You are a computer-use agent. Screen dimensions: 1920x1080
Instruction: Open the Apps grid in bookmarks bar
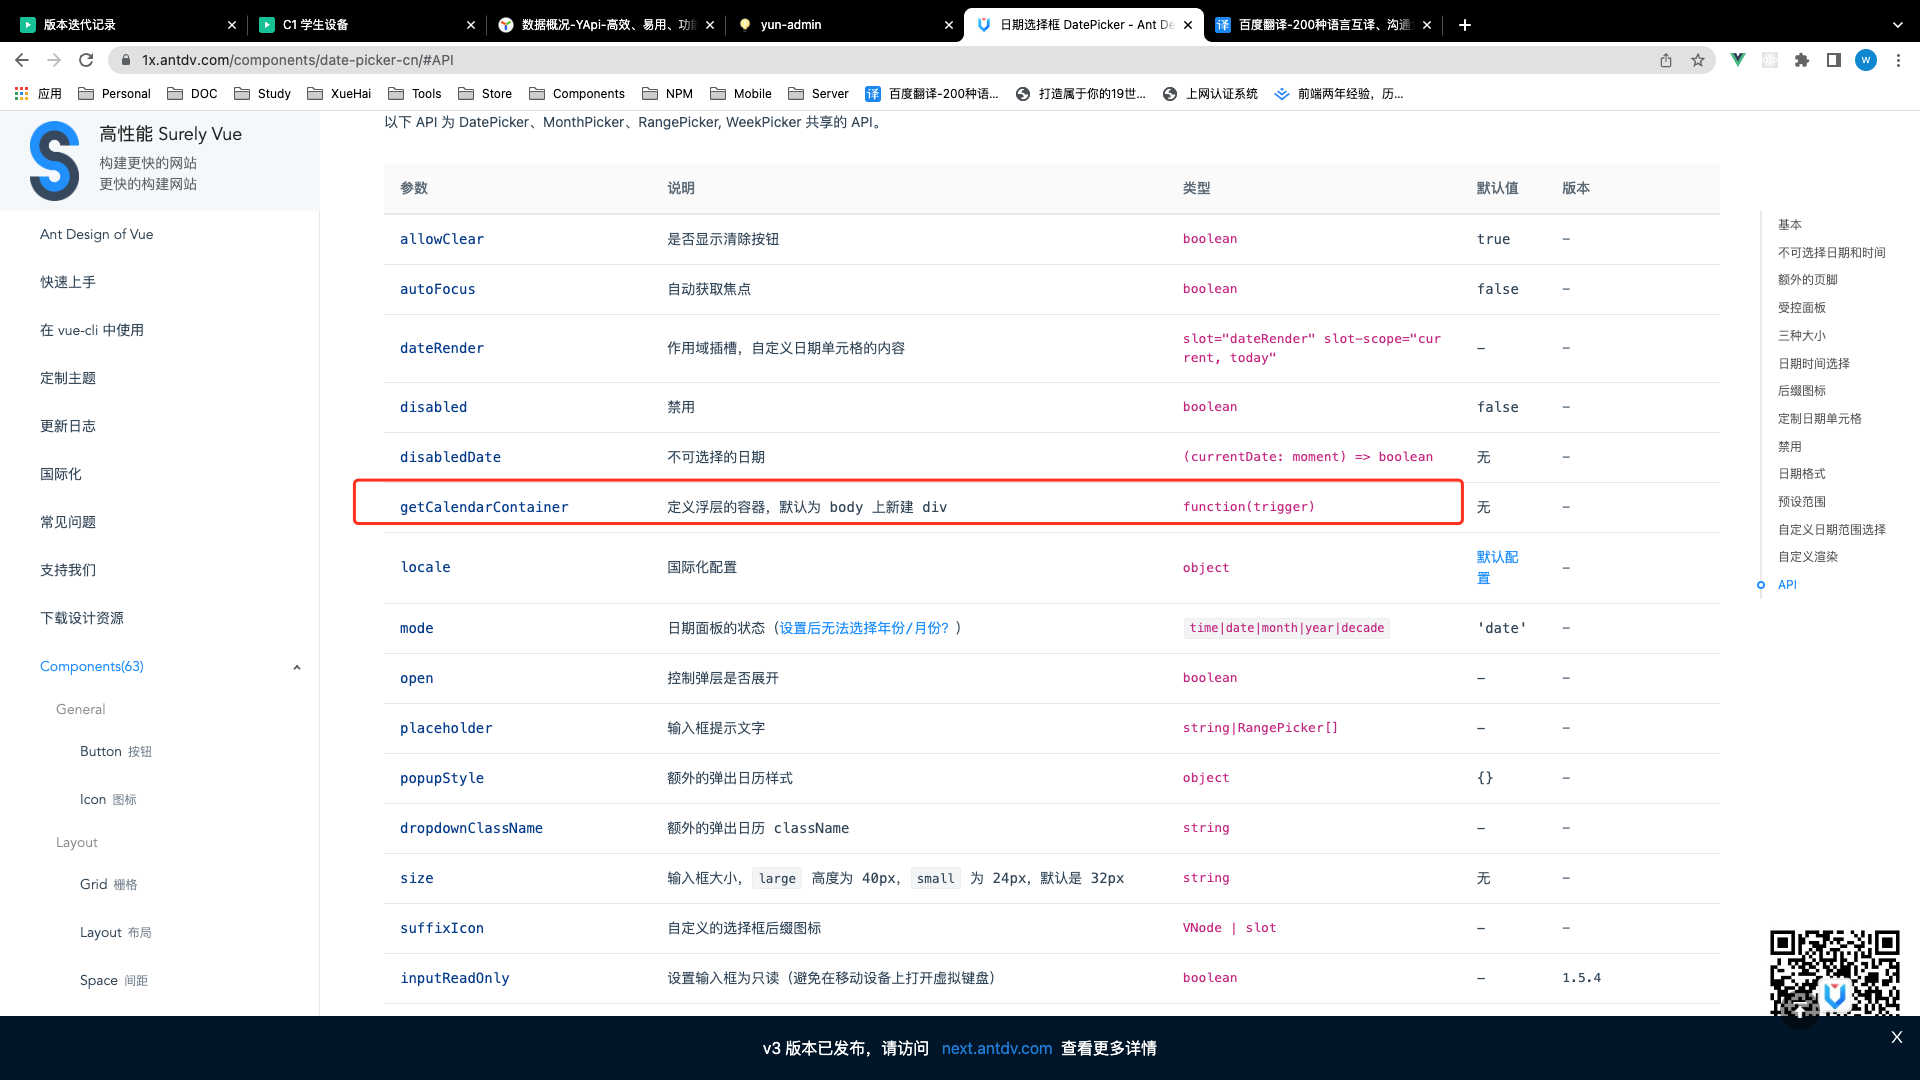coord(22,93)
